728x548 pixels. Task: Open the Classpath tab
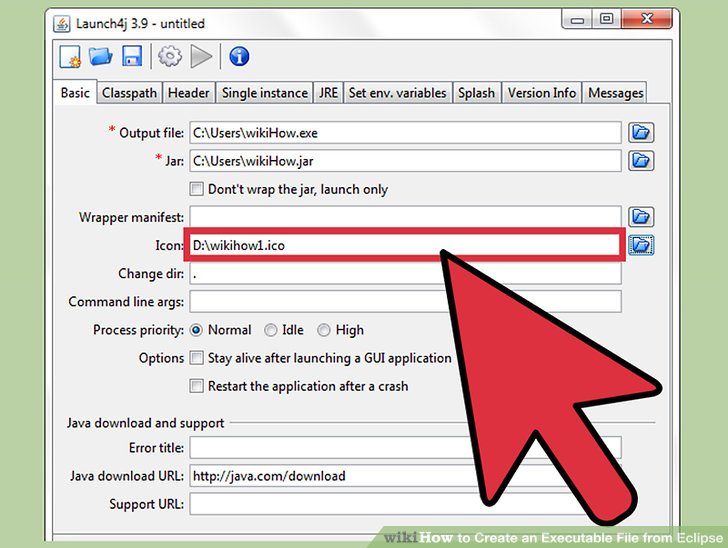(130, 93)
